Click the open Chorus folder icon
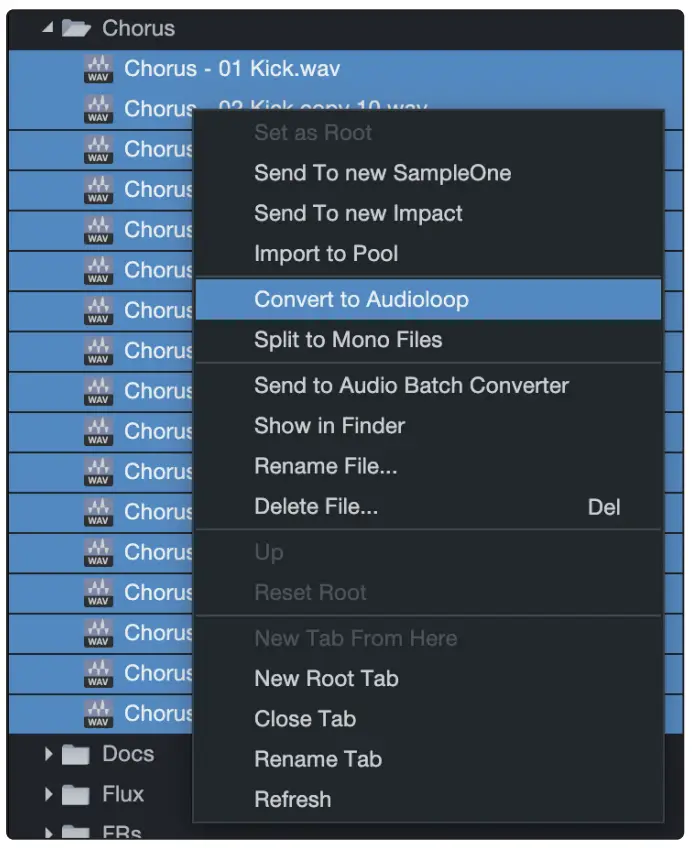 pyautogui.click(x=77, y=29)
